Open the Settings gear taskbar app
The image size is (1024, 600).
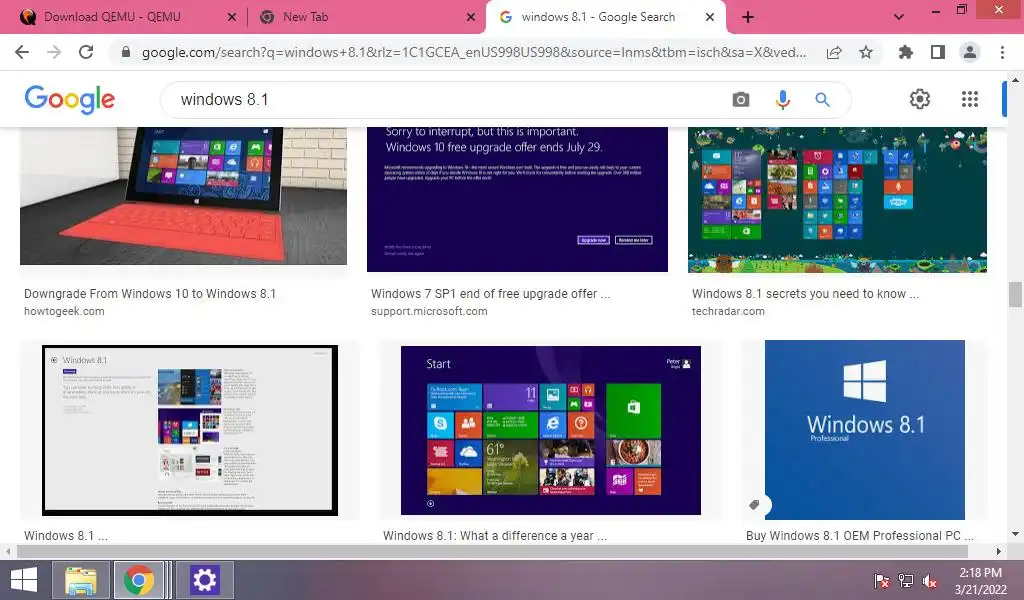click(204, 580)
